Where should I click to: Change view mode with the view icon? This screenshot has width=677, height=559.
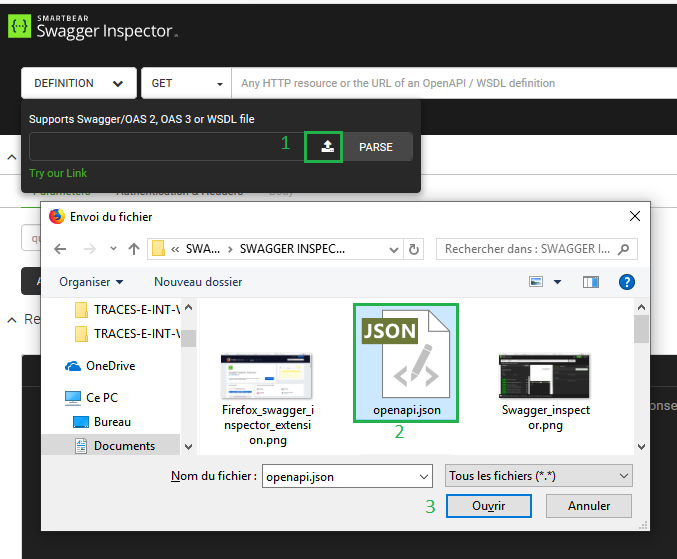point(536,282)
